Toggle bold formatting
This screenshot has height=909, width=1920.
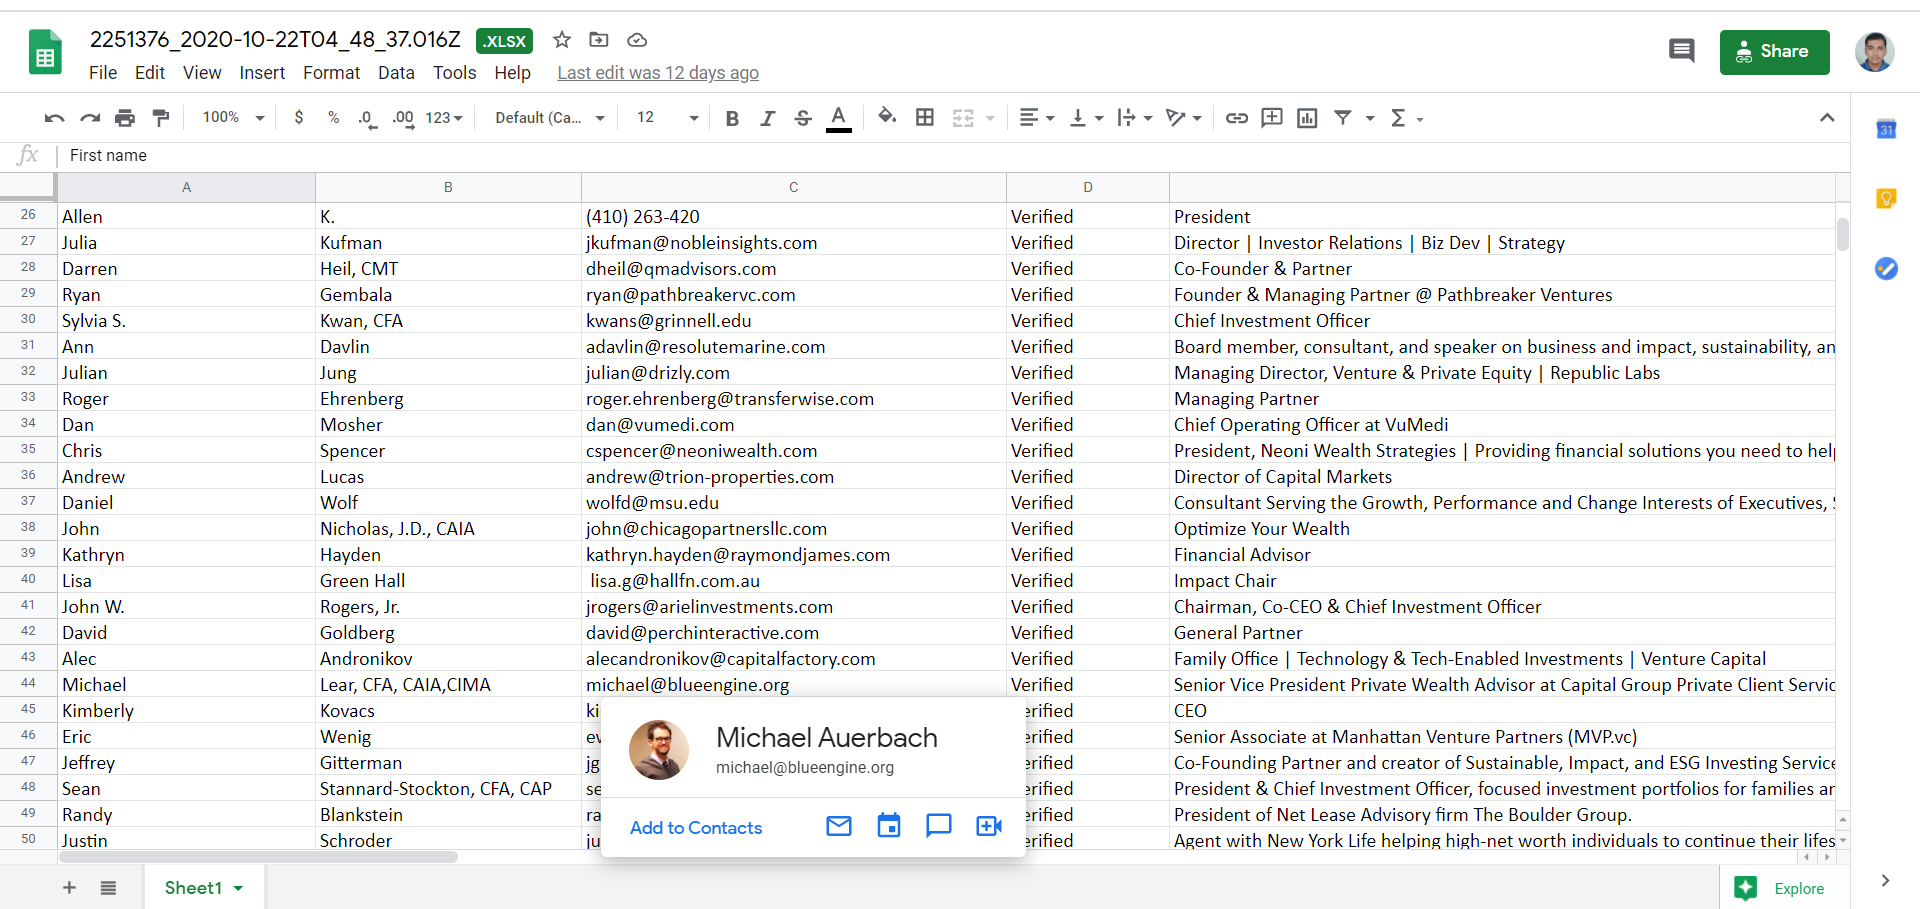732,117
